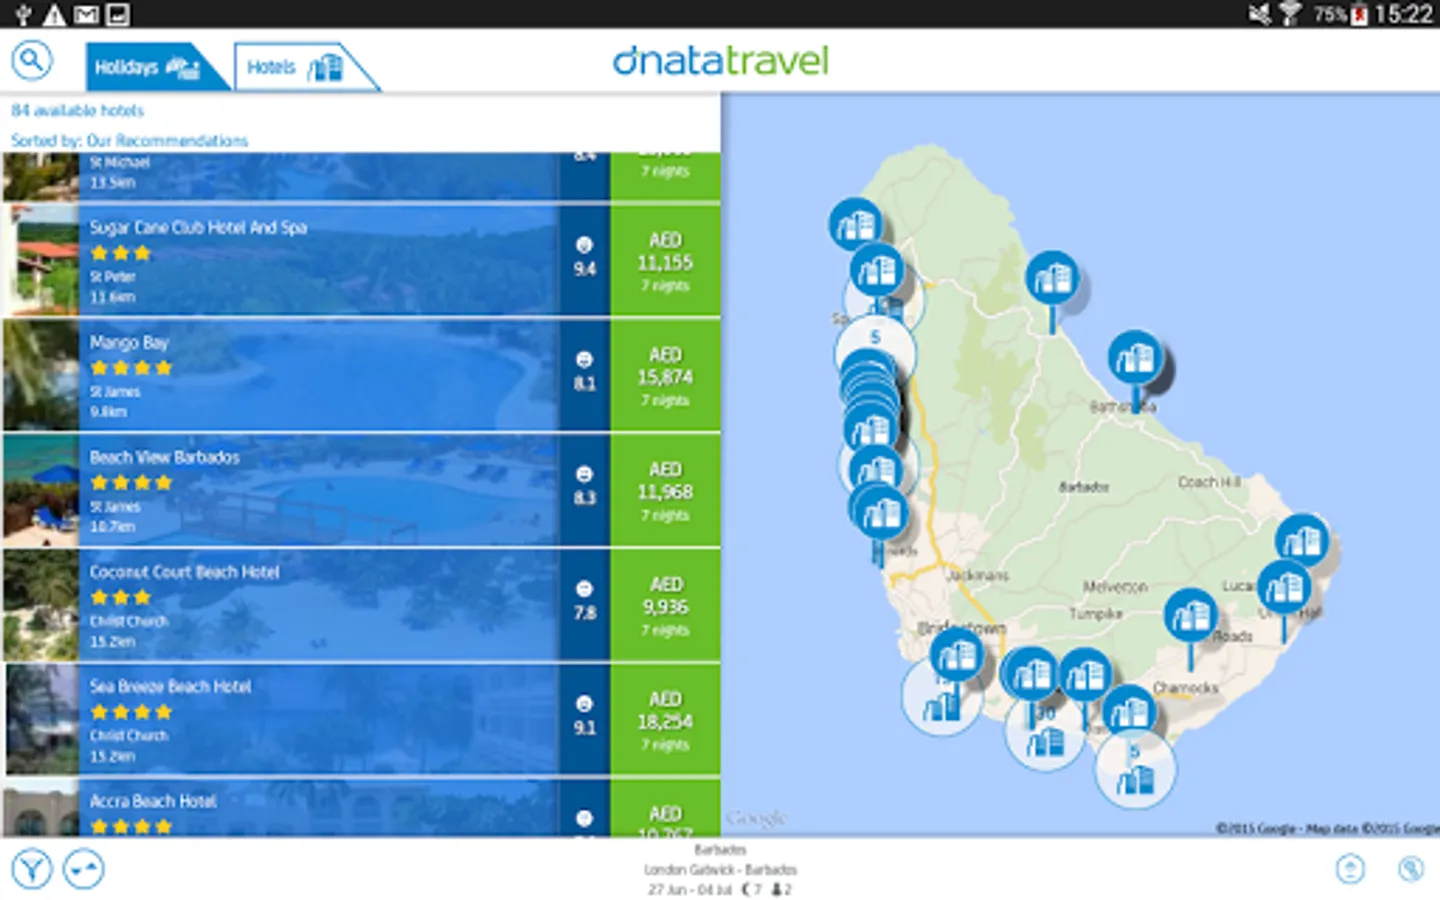The width and height of the screenshot is (1440, 900).
Task: Tap Mango Bay four-star rating
Action: [x=131, y=368]
